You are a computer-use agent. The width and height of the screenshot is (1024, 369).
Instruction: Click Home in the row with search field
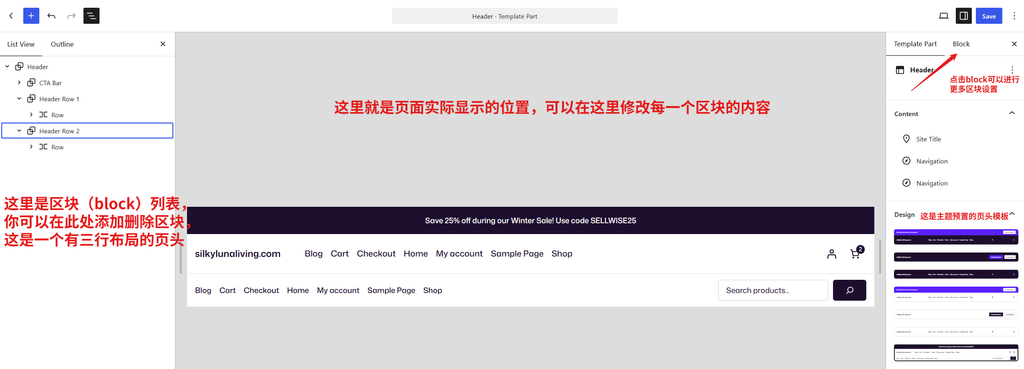click(298, 291)
